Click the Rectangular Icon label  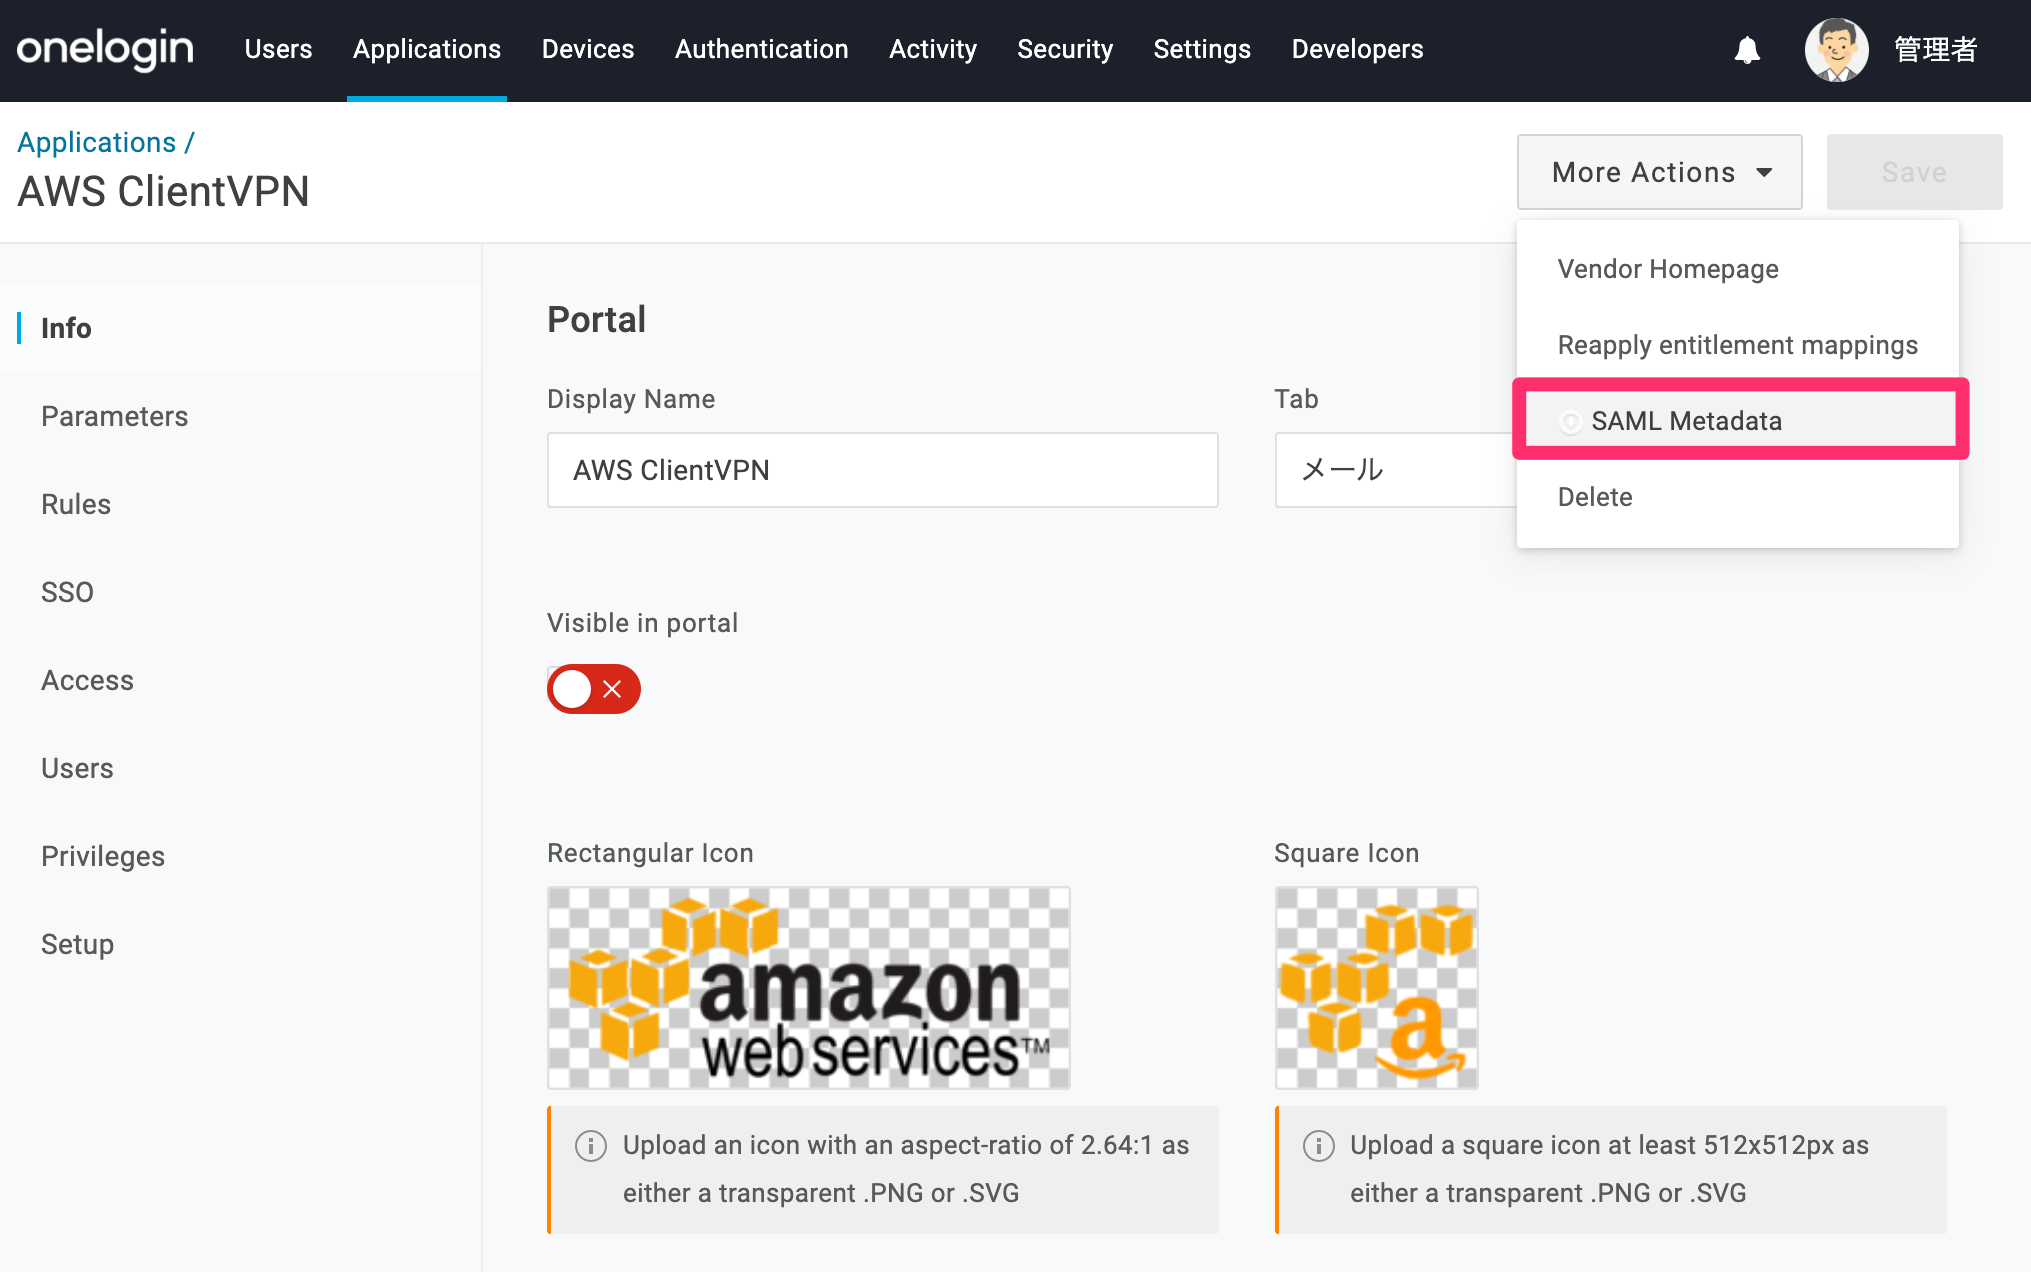click(x=650, y=853)
